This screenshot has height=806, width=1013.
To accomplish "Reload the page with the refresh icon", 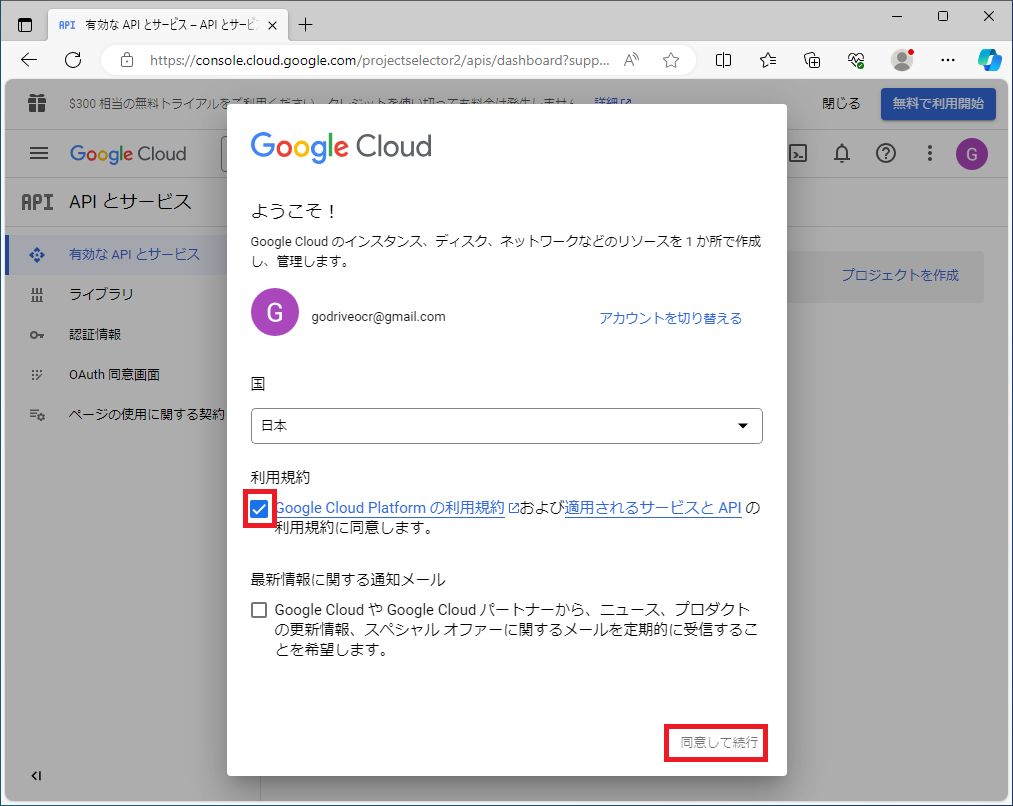I will pyautogui.click(x=73, y=60).
